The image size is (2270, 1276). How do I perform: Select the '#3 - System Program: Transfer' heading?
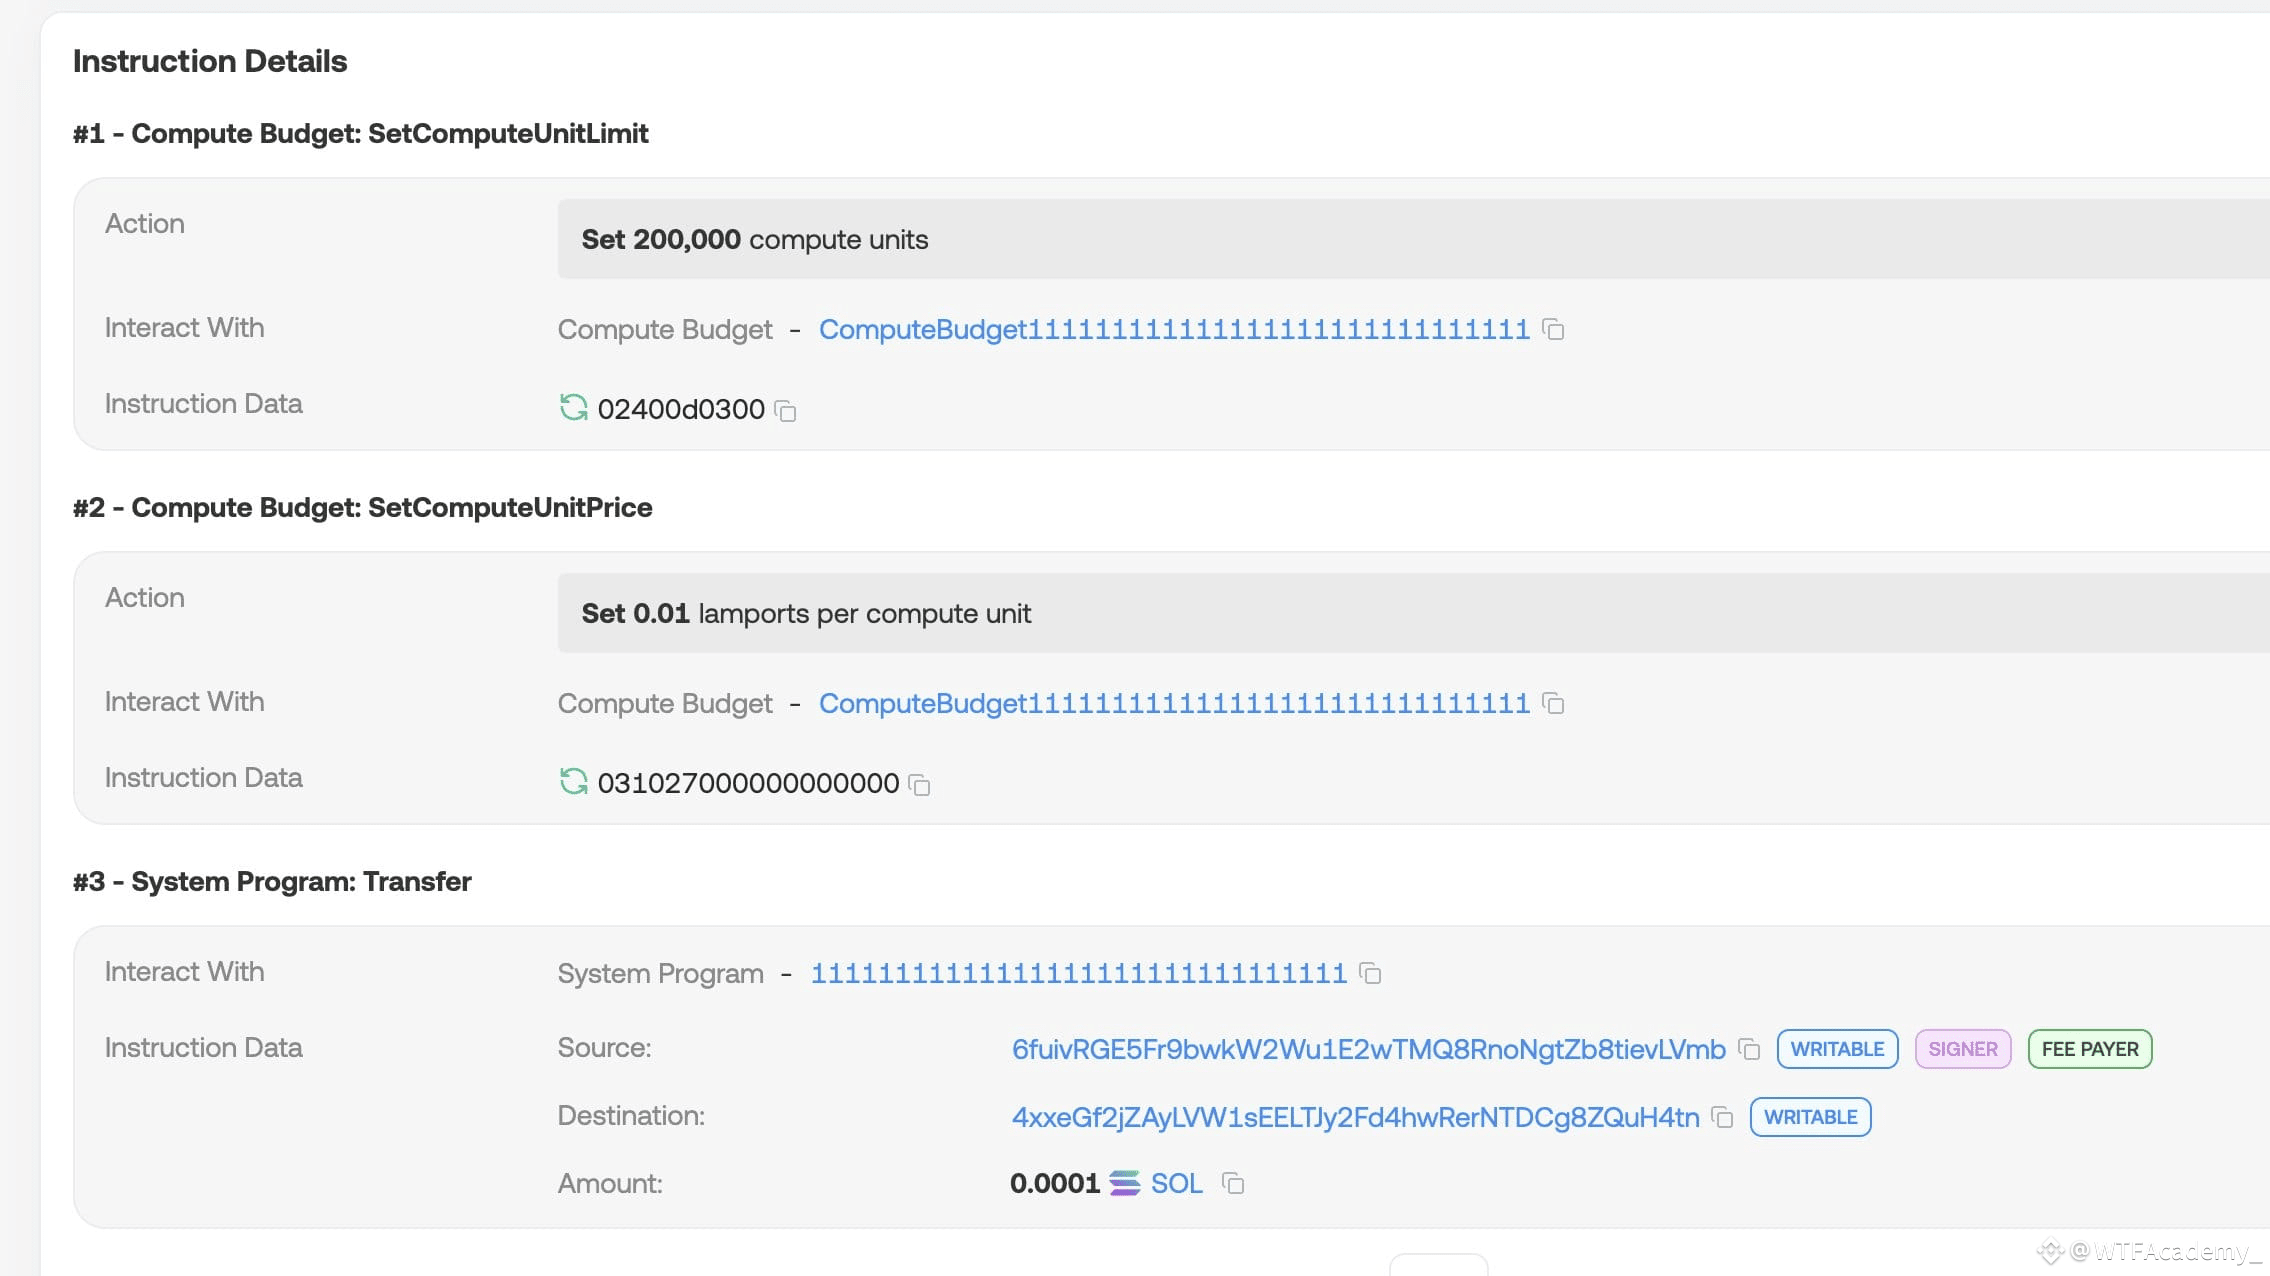(x=272, y=881)
